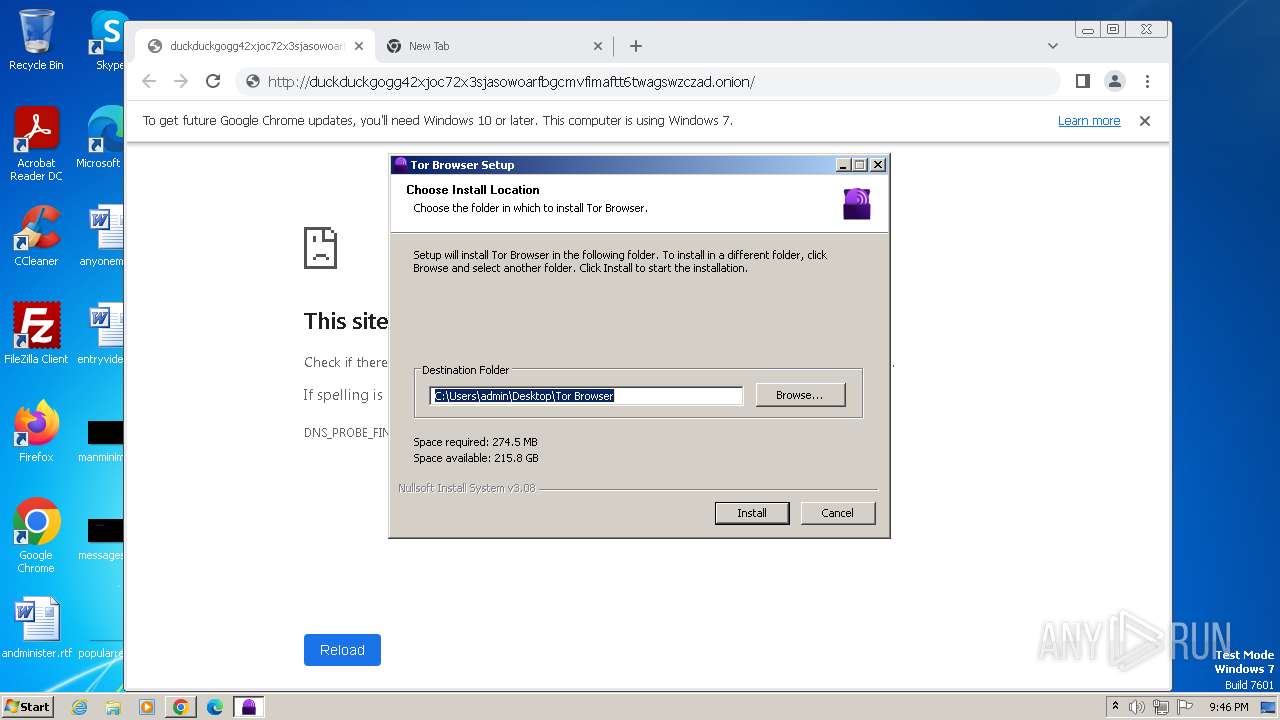Click the sad page error icon
Screen dimensions: 1280x720
click(320, 247)
